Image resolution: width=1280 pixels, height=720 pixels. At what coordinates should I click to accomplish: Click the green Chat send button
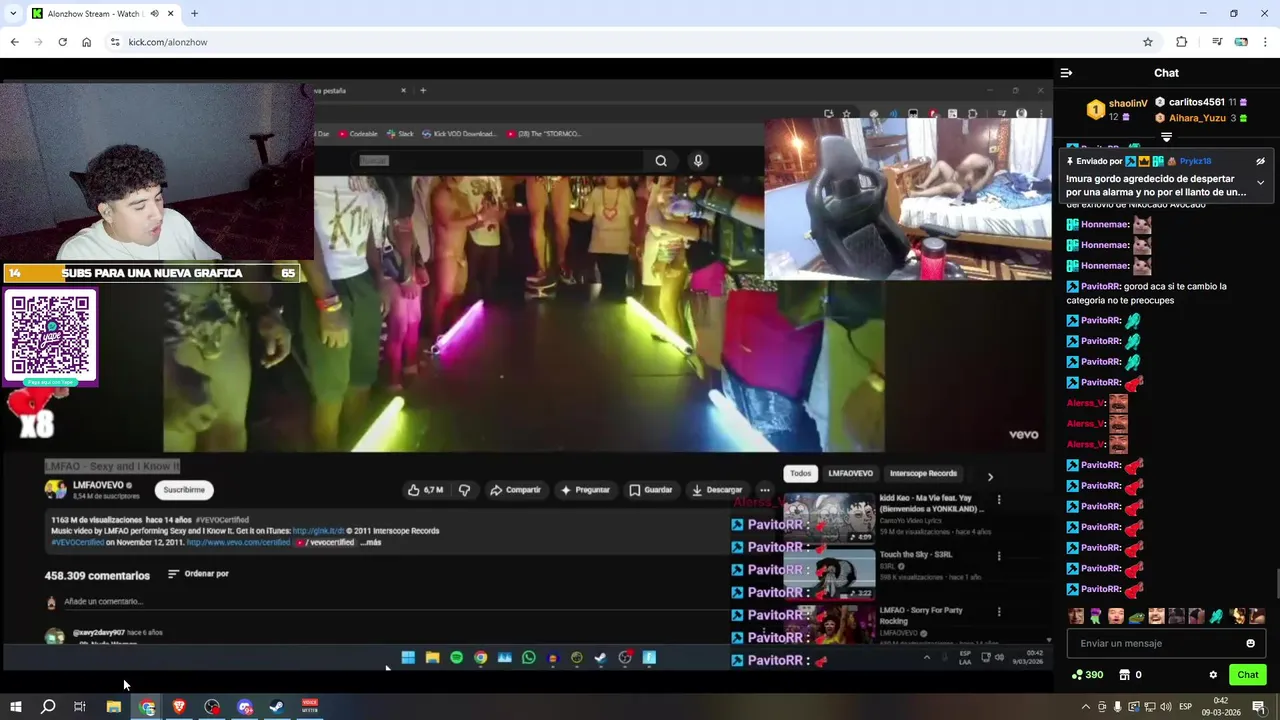[1248, 675]
